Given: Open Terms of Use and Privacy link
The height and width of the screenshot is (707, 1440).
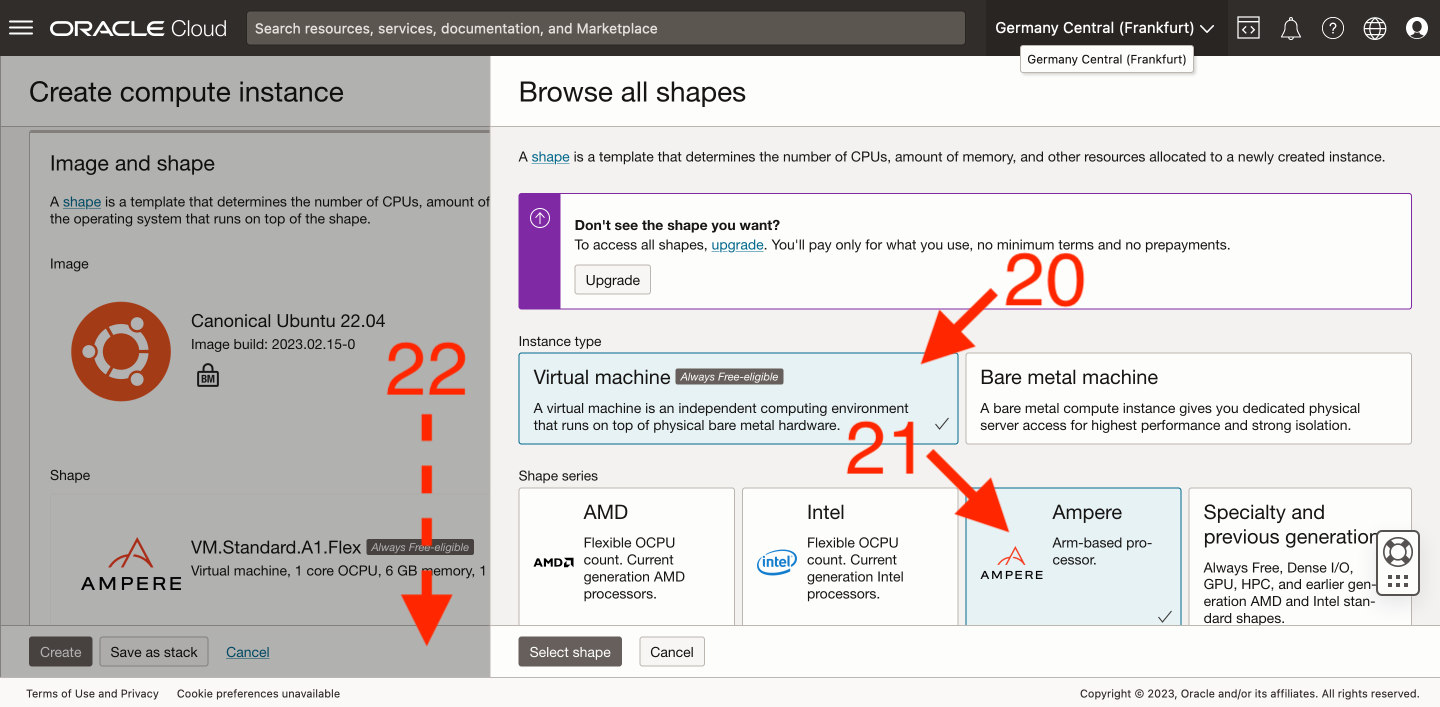Looking at the screenshot, I should [x=92, y=693].
